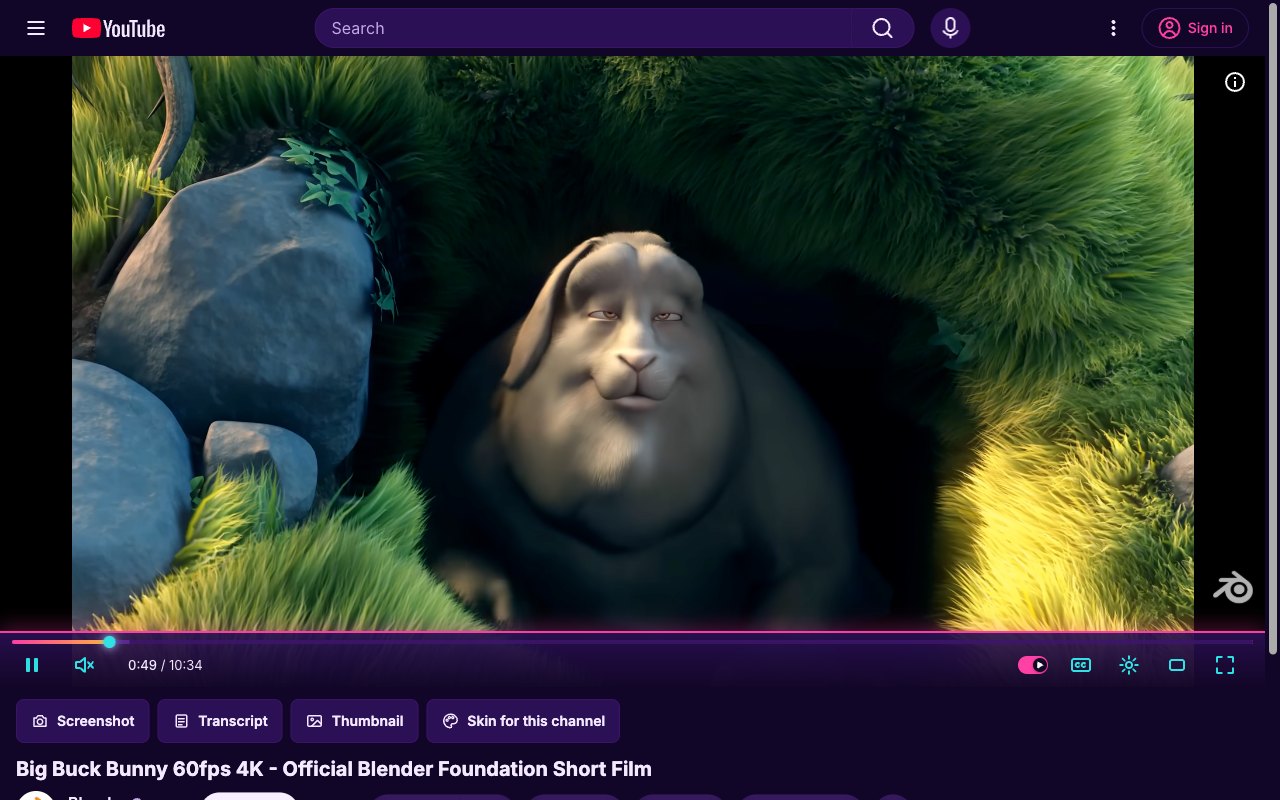
Task: Click the Search text field
Action: pyautogui.click(x=584, y=28)
